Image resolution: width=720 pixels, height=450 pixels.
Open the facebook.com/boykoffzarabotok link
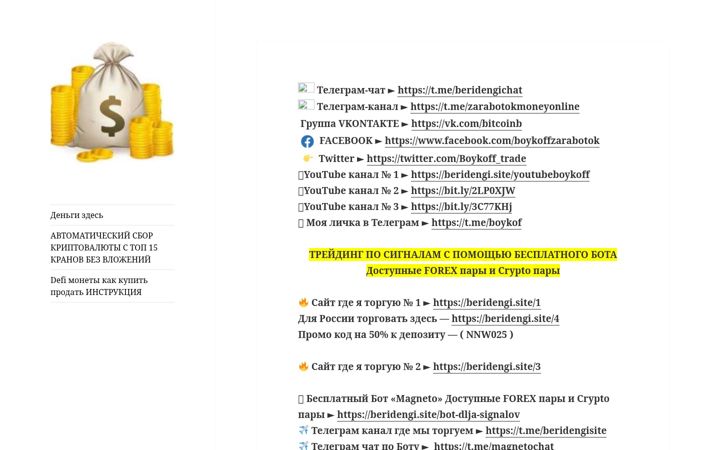click(x=492, y=141)
